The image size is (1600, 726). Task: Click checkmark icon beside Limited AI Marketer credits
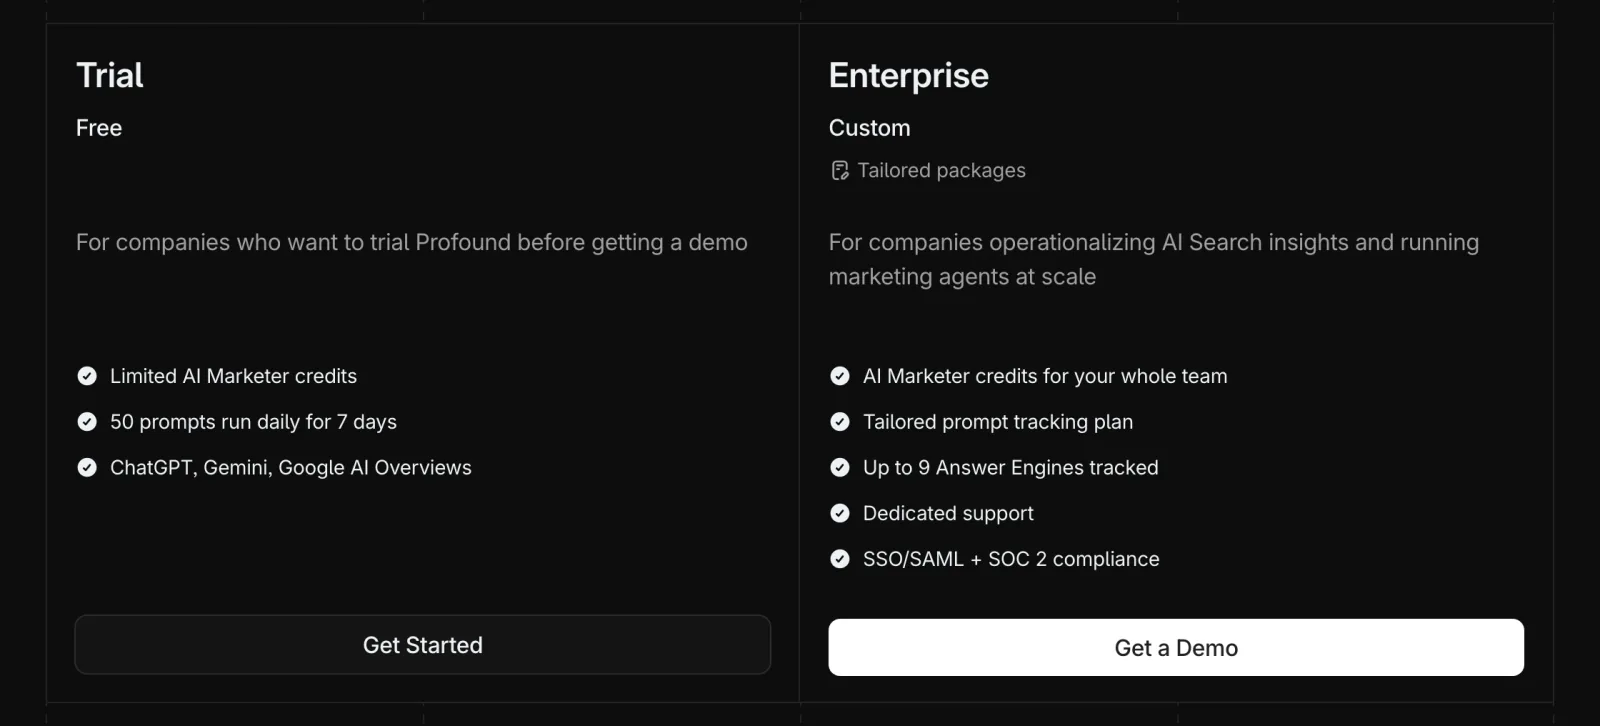pos(87,376)
